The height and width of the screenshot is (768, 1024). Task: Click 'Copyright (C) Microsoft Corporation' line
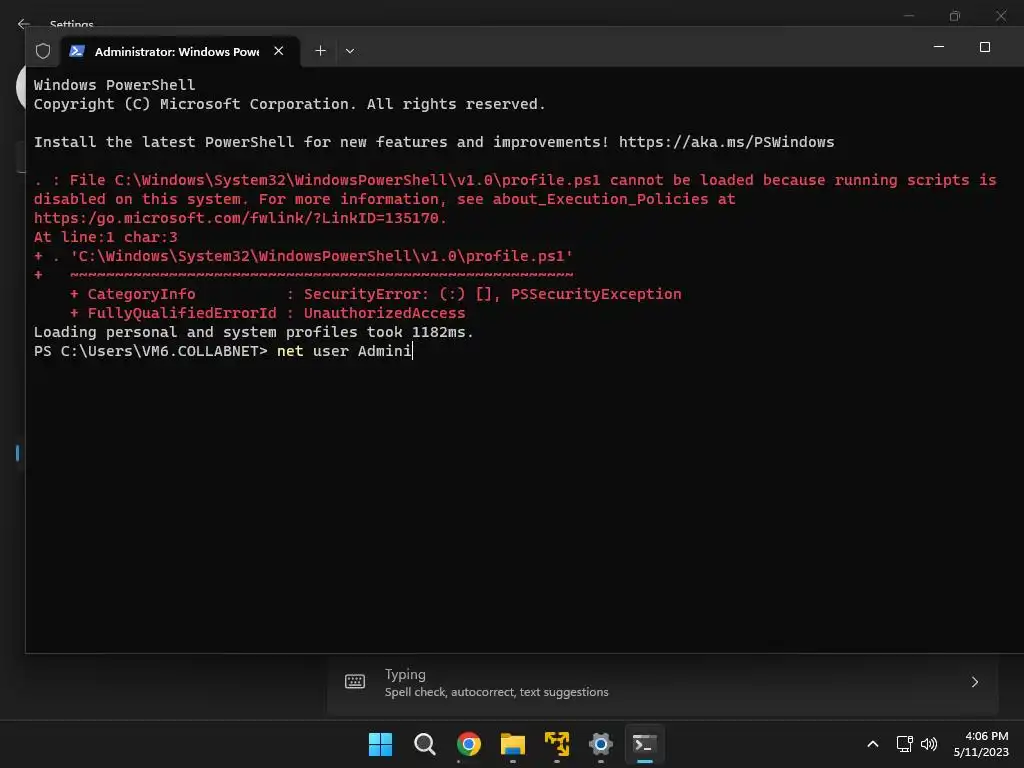coord(289,104)
